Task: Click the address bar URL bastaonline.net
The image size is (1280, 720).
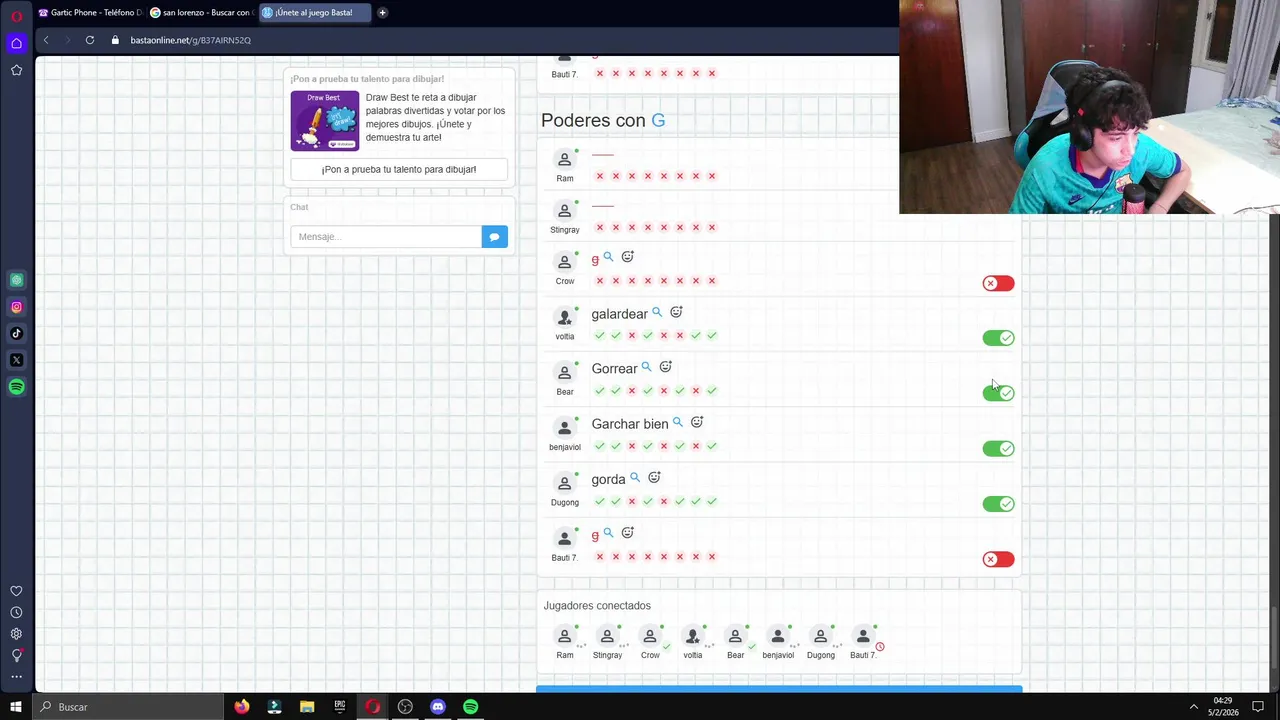Action: click(x=190, y=40)
